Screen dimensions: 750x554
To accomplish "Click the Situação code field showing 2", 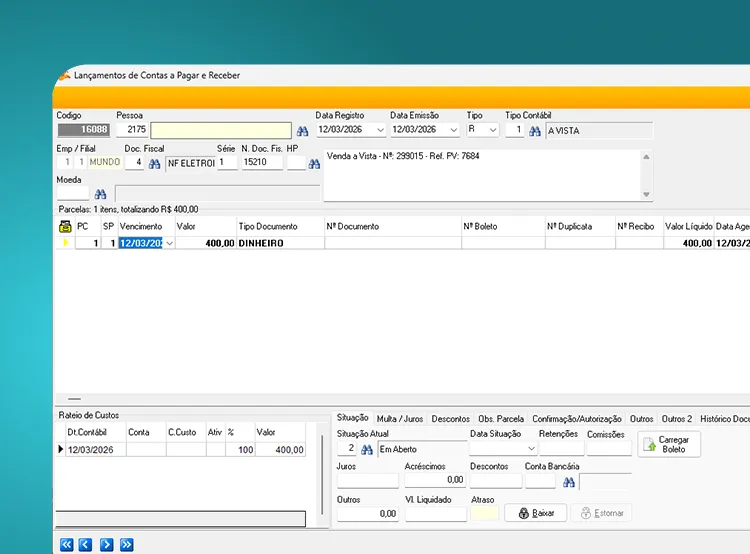I will coord(347,448).
